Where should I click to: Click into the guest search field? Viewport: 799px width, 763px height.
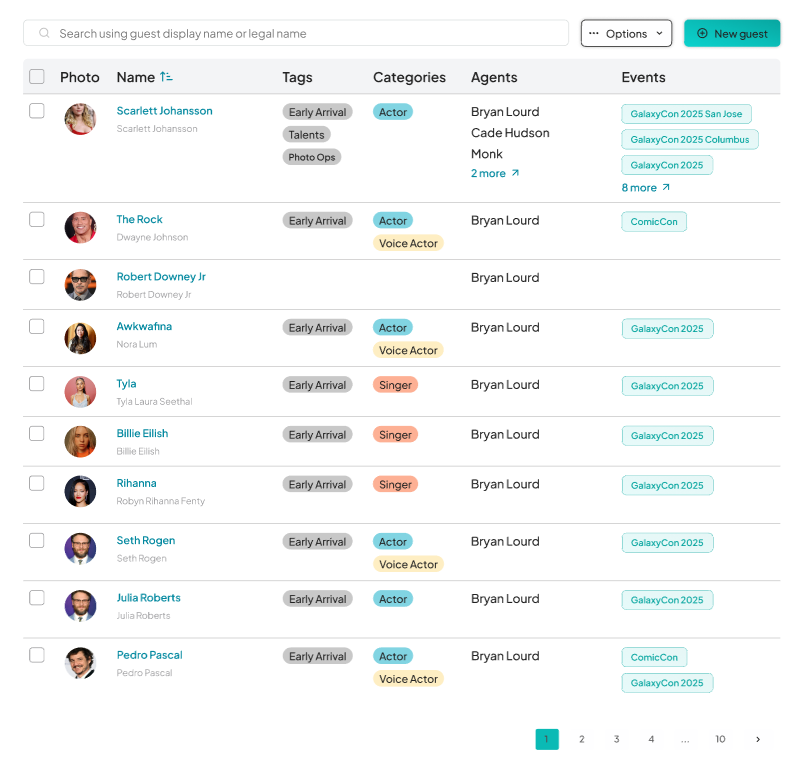point(300,34)
